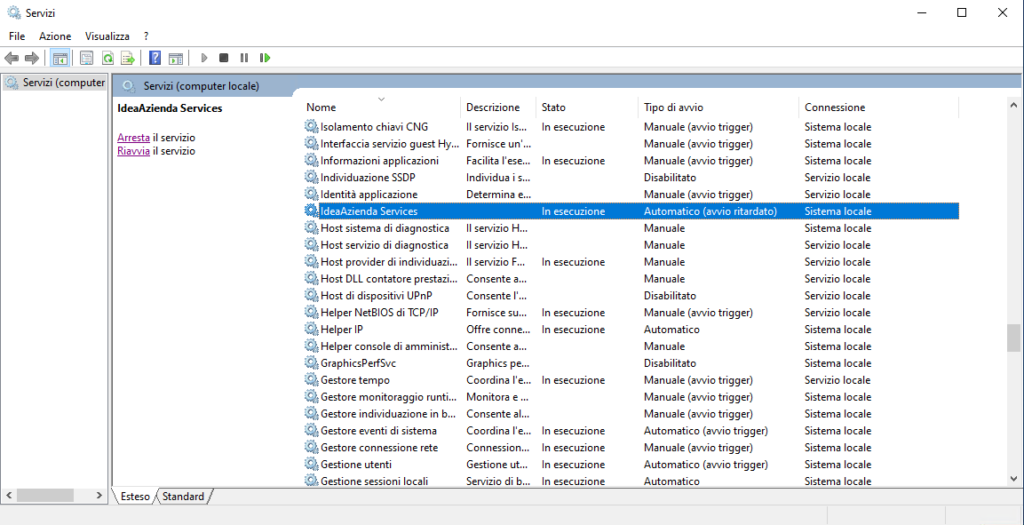Click Disabilitato cell in GraphicsPerfSvc row
Screen dimensions: 1024x525
[670, 363]
